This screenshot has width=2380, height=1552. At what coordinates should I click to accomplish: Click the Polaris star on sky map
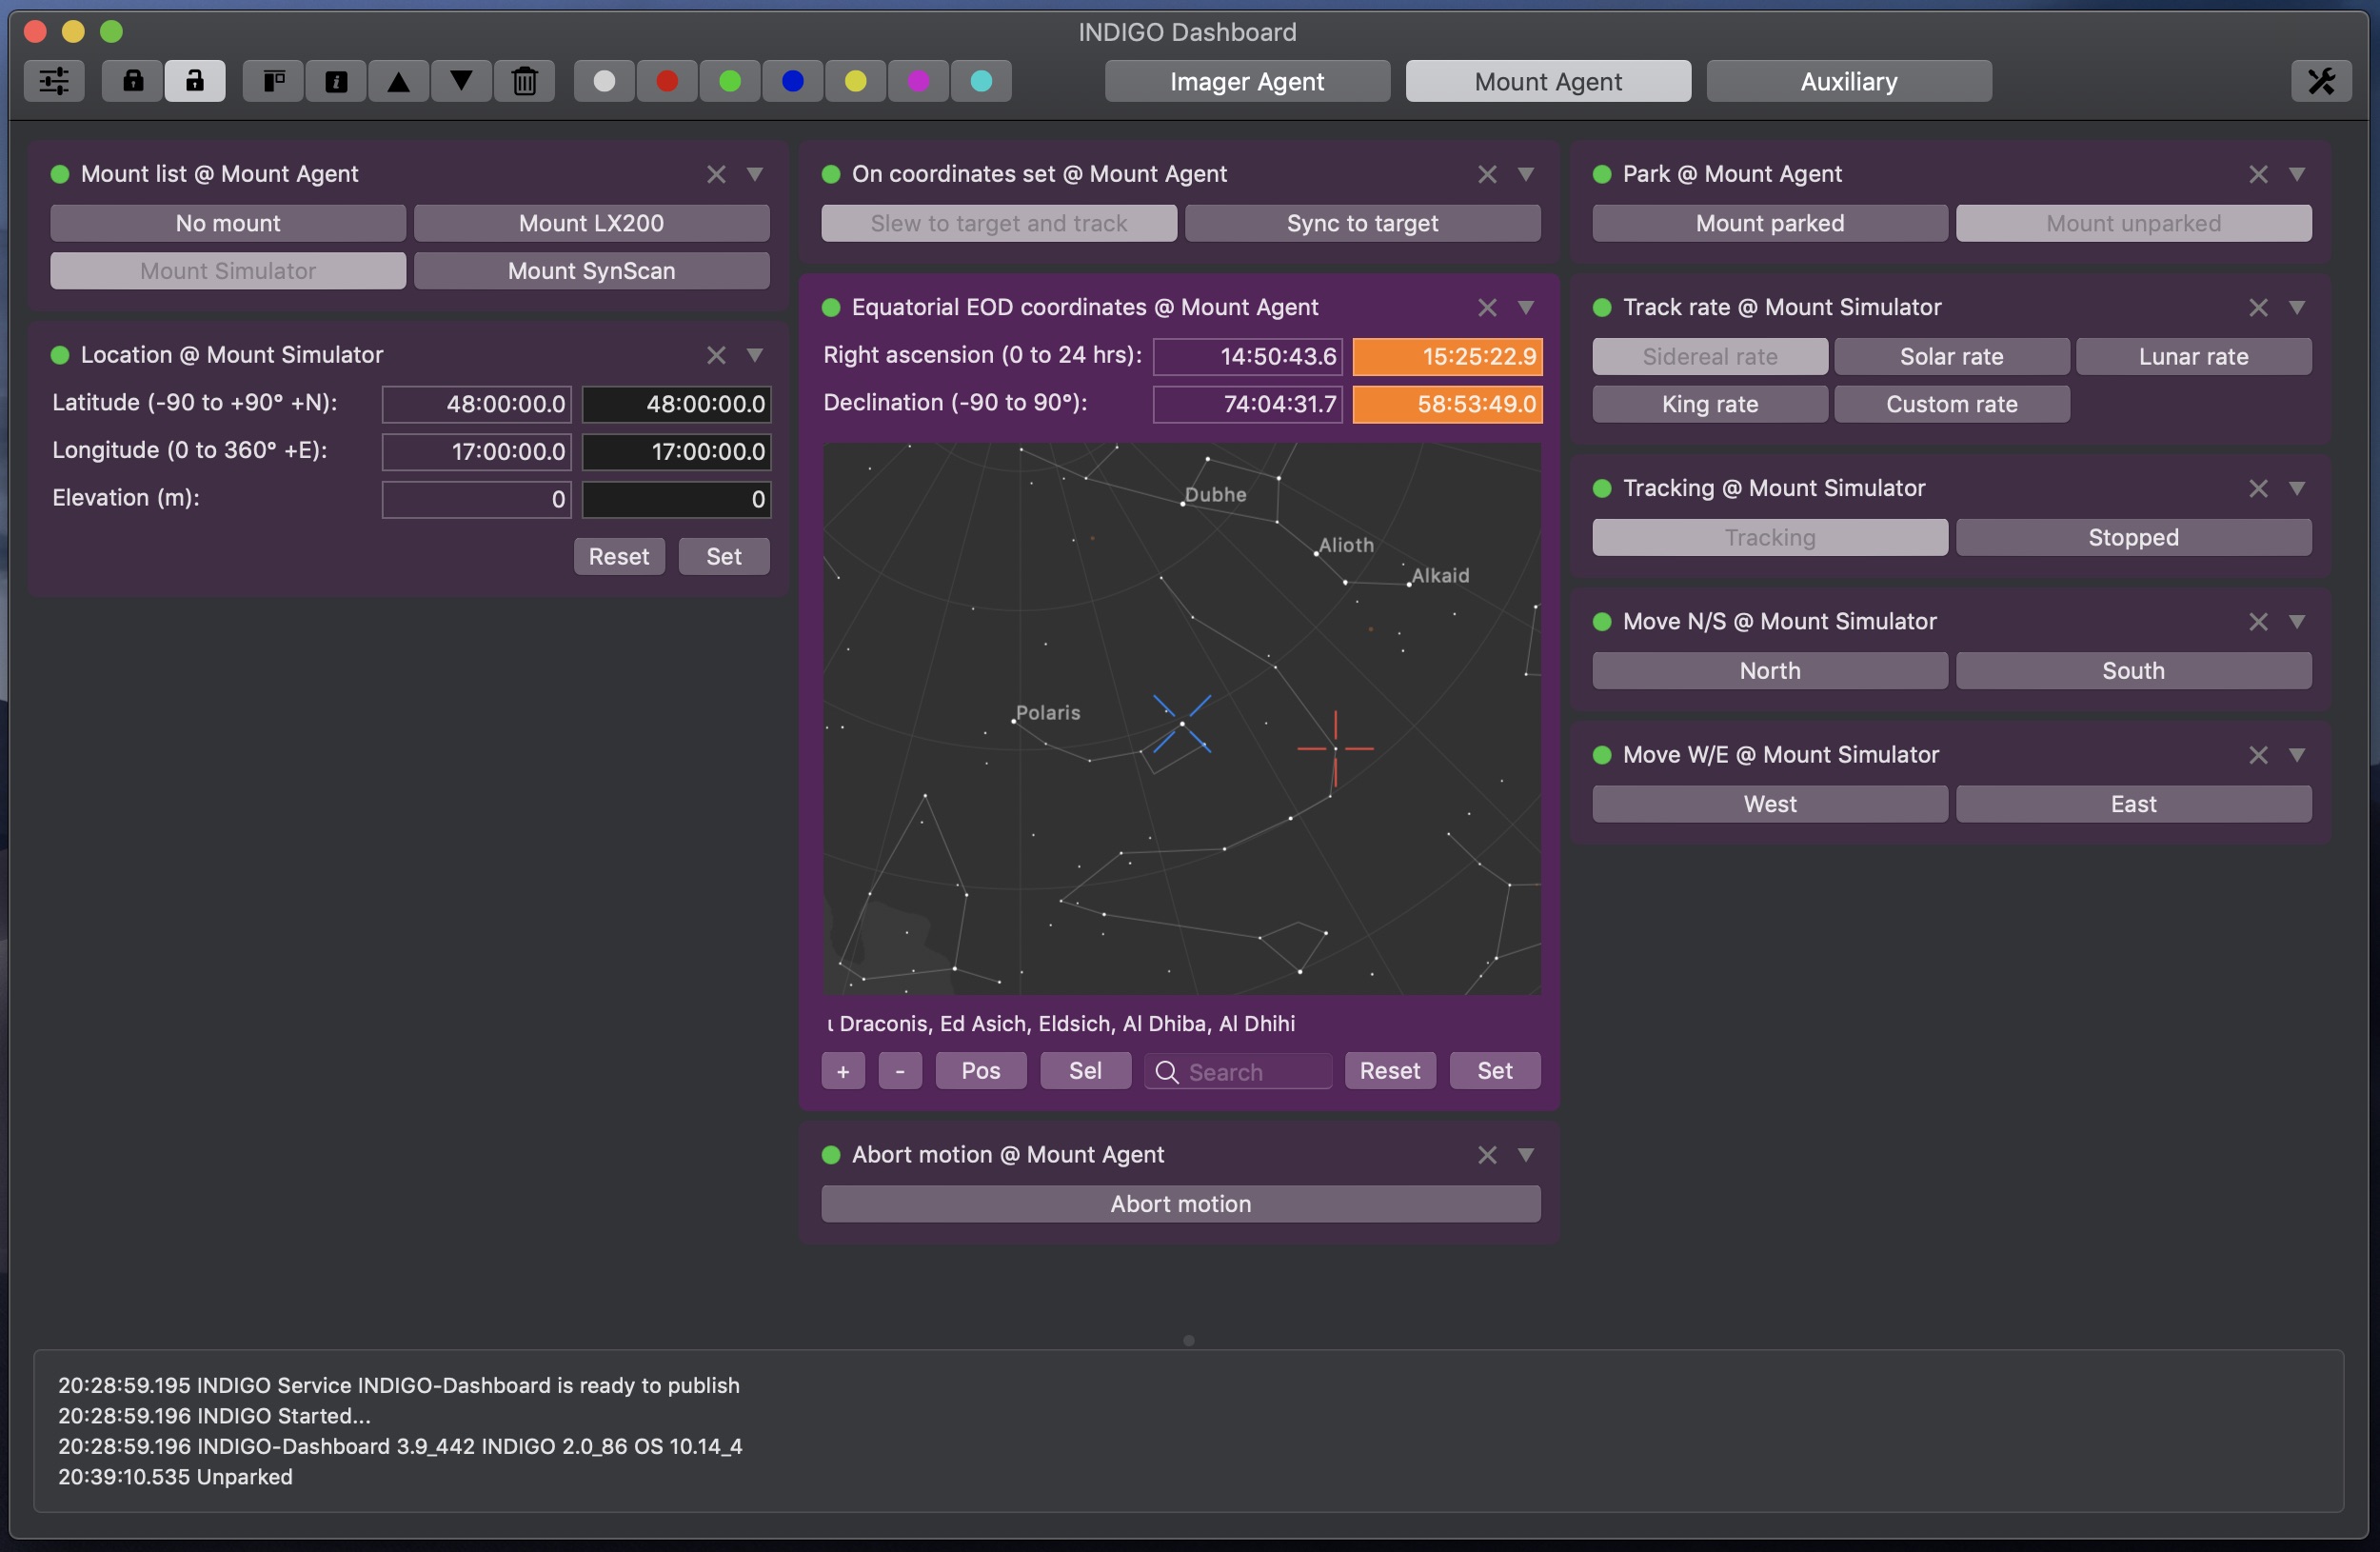point(1014,721)
